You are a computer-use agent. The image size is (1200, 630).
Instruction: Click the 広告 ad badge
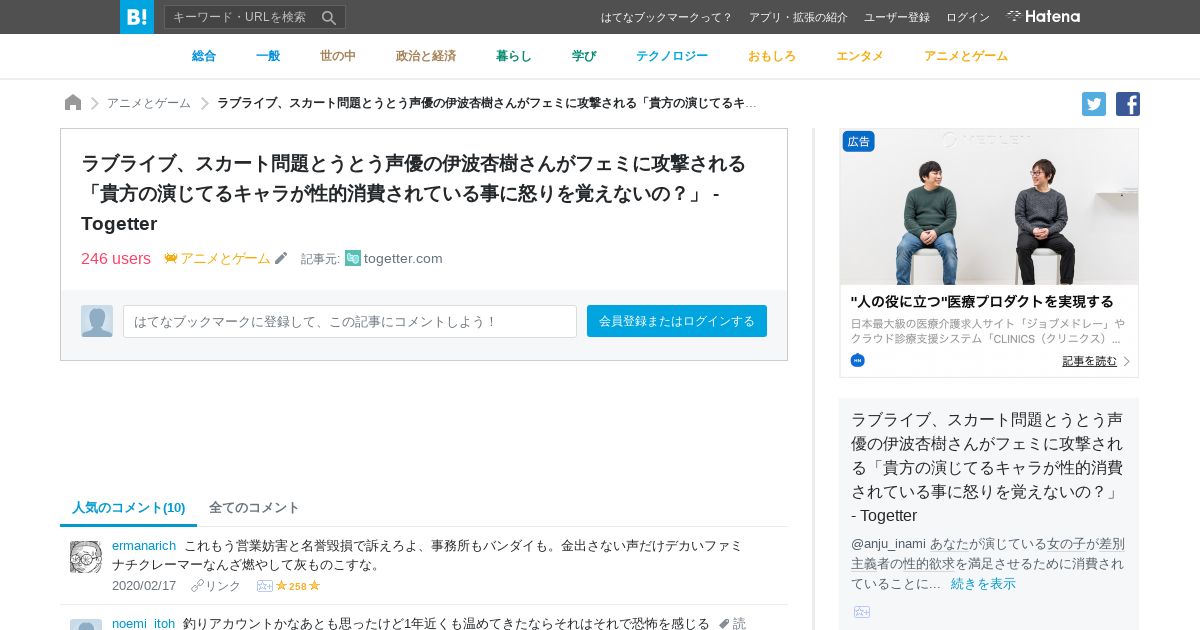[859, 141]
